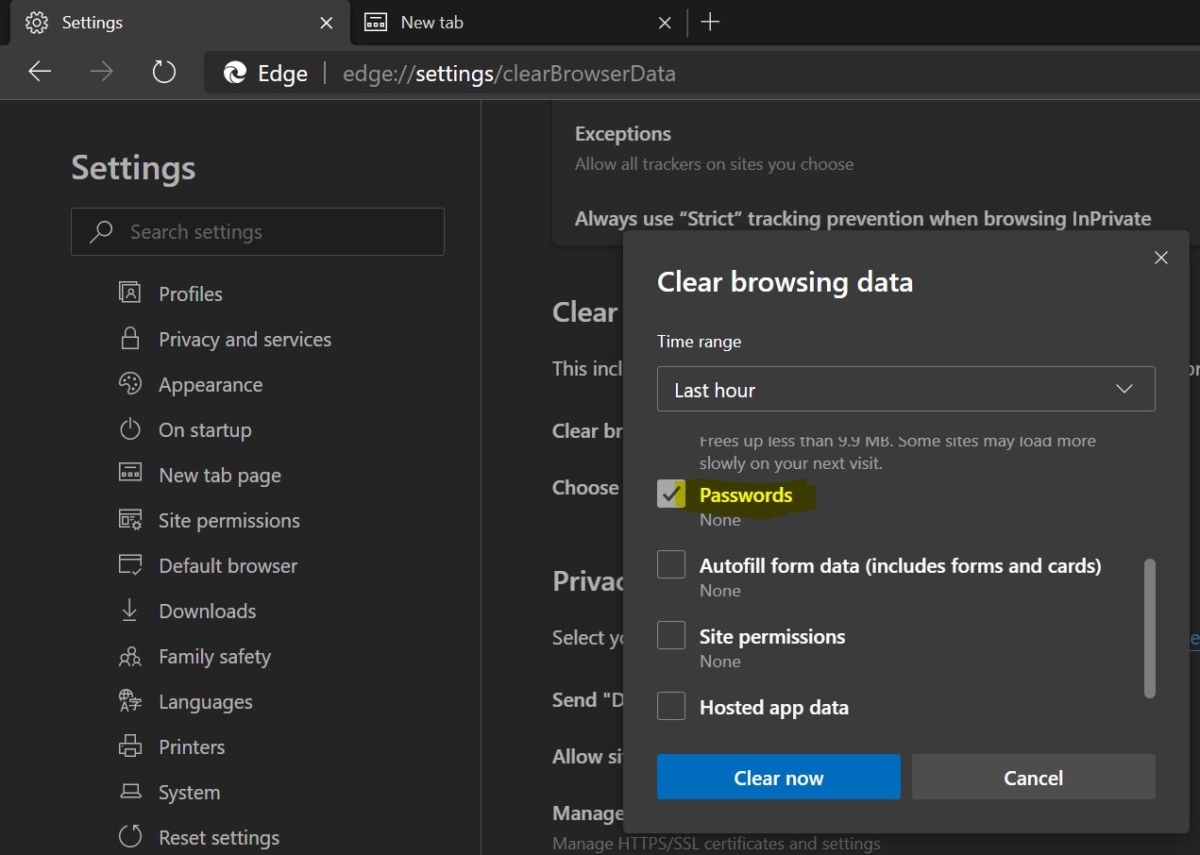Enable the Site permissions checkbox
Viewport: 1200px width, 855px height.
point(671,636)
